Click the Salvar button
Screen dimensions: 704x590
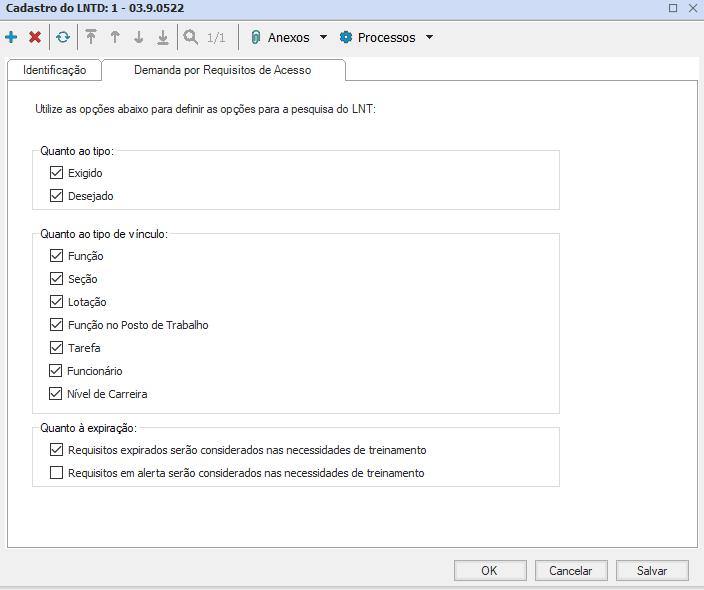[x=652, y=571]
